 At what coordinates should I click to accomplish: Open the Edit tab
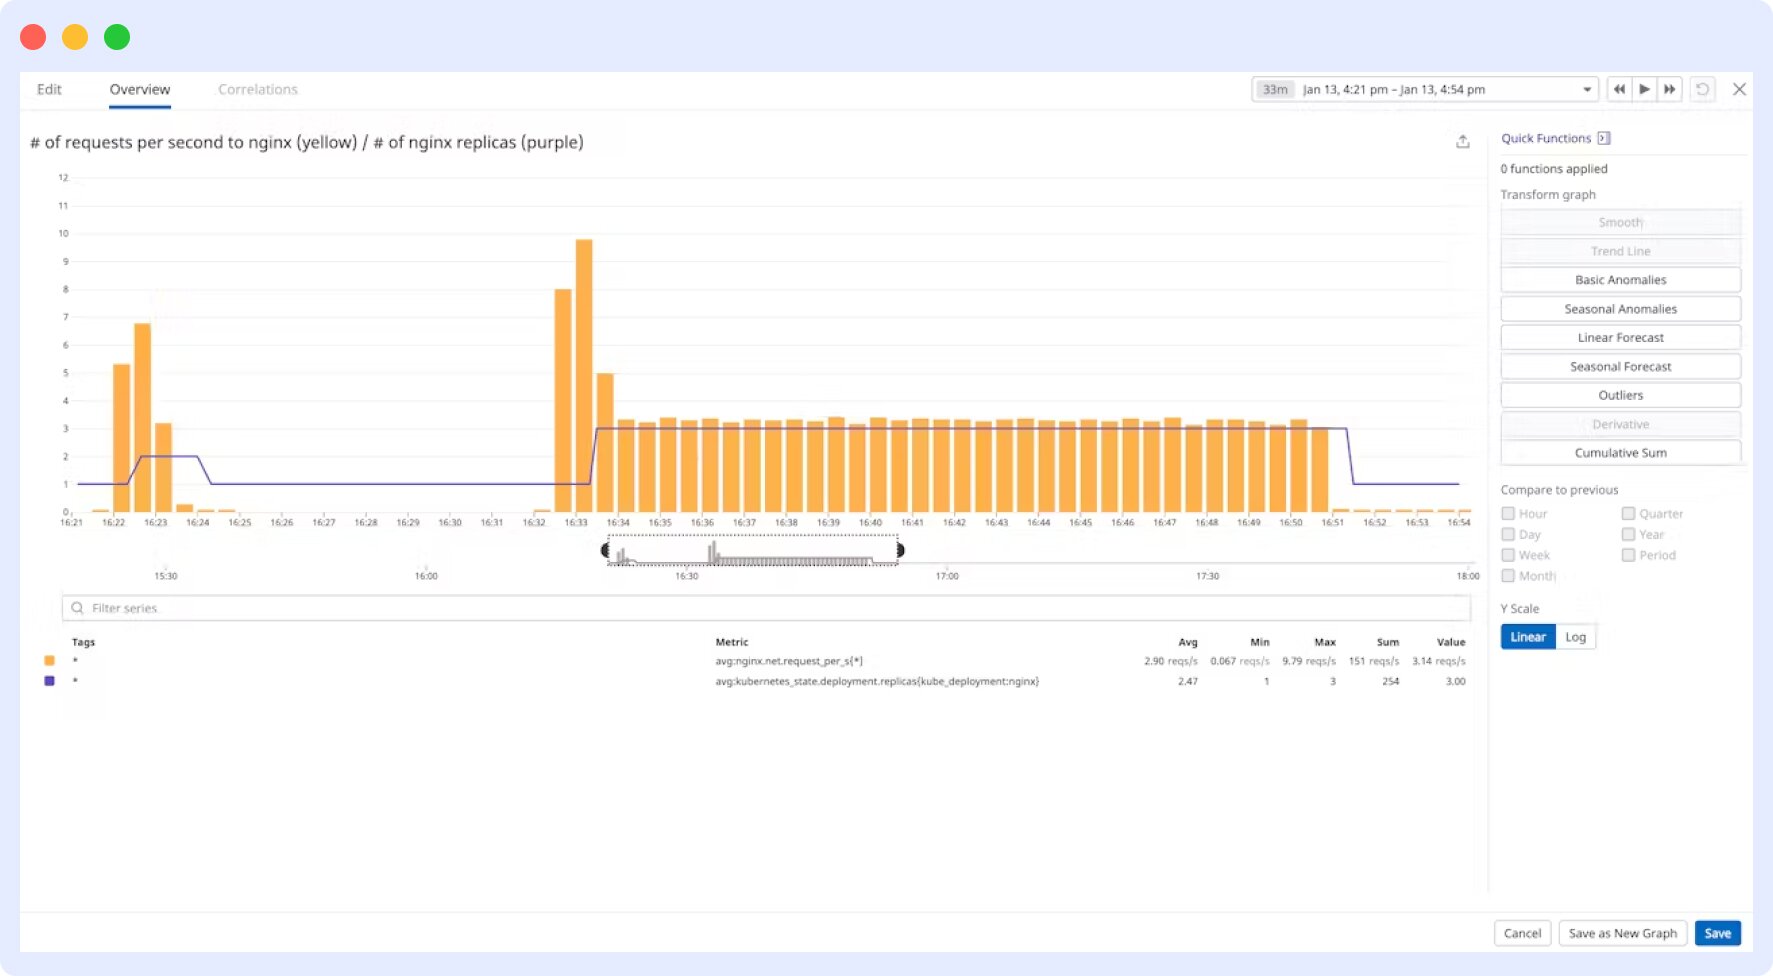tap(48, 89)
